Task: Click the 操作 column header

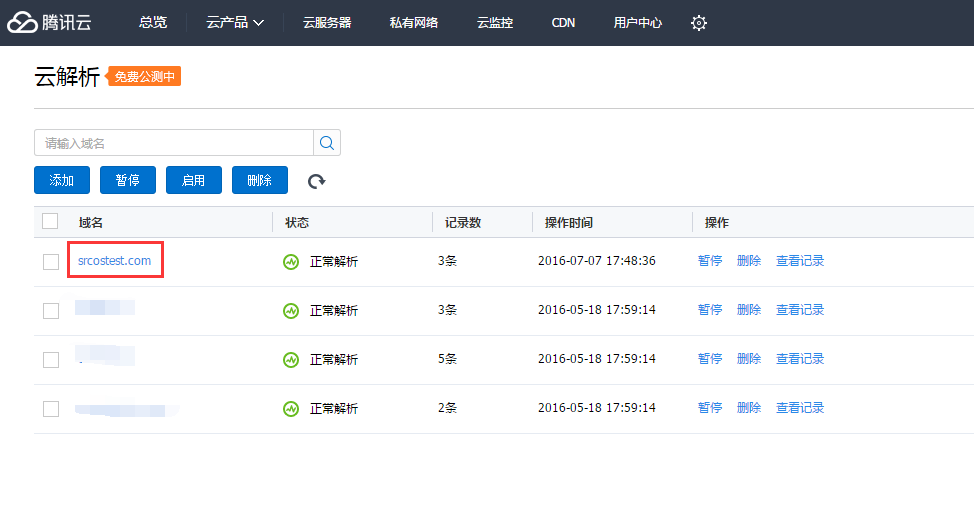Action: [x=717, y=222]
